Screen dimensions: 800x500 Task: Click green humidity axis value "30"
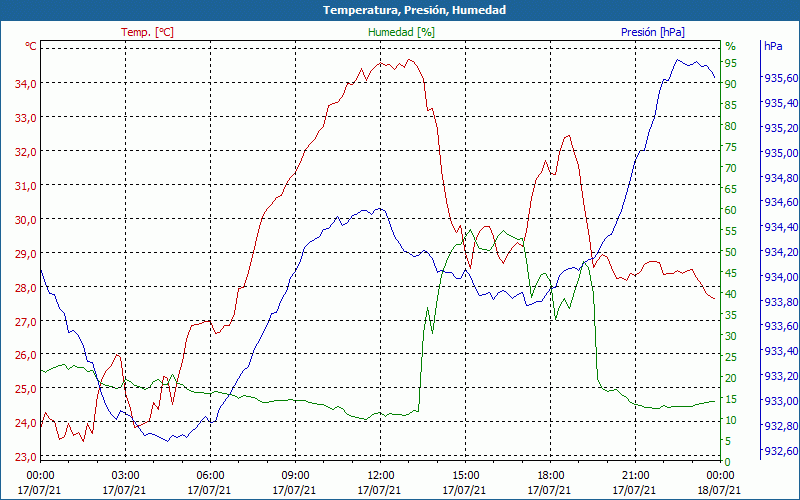pyautogui.click(x=731, y=336)
